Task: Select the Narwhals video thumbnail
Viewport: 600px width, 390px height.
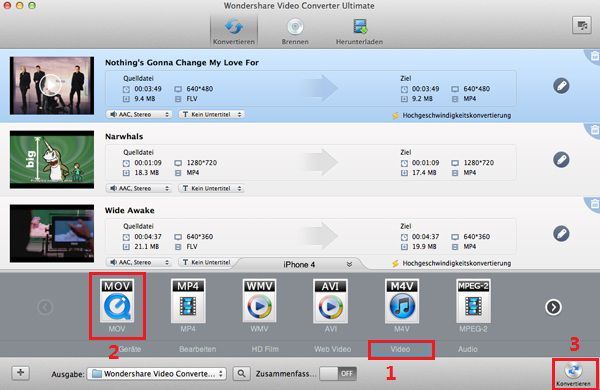Action: pos(52,159)
